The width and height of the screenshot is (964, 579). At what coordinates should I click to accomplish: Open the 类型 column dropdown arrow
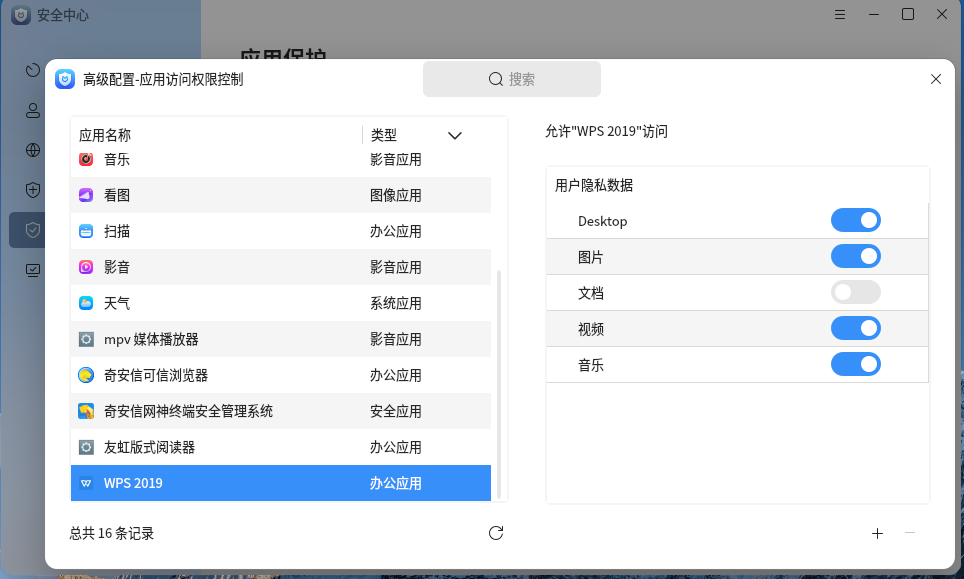(454, 135)
